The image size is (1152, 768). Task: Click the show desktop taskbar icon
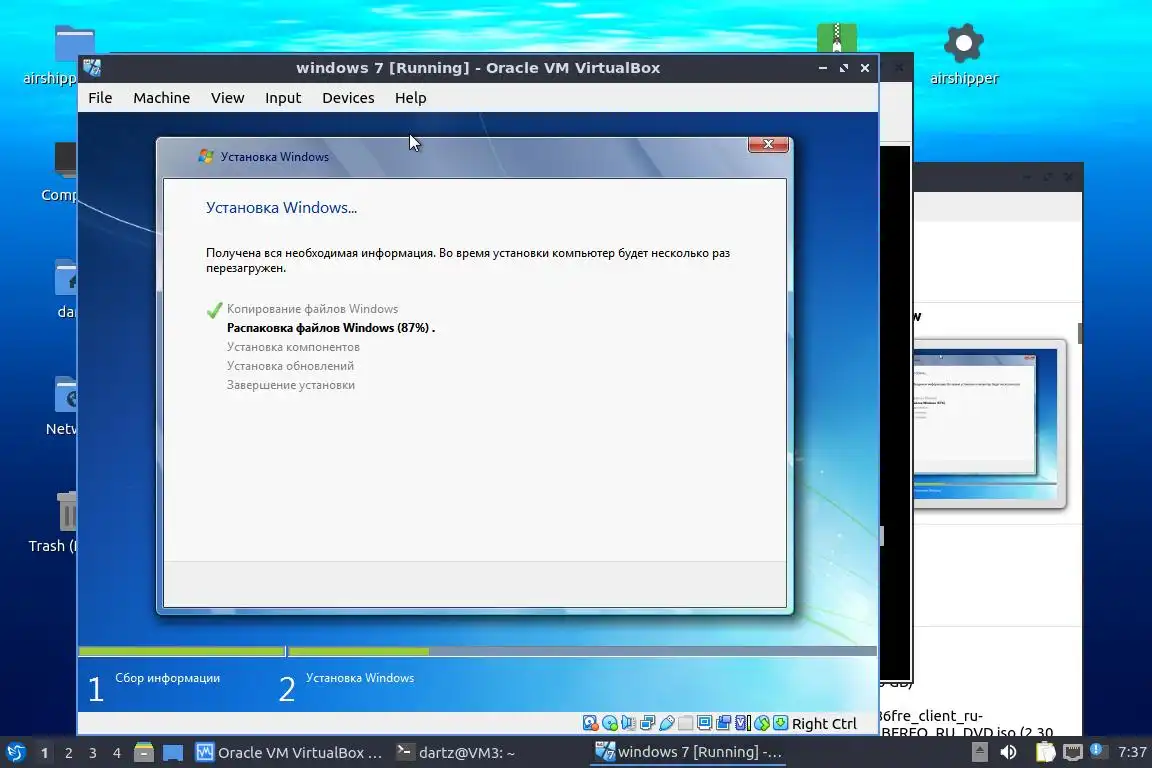173,753
